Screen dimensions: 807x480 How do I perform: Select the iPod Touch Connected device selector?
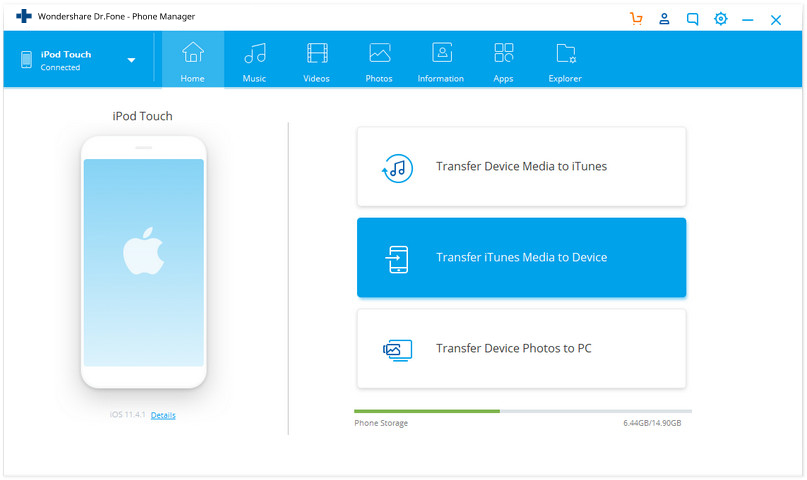tap(78, 60)
